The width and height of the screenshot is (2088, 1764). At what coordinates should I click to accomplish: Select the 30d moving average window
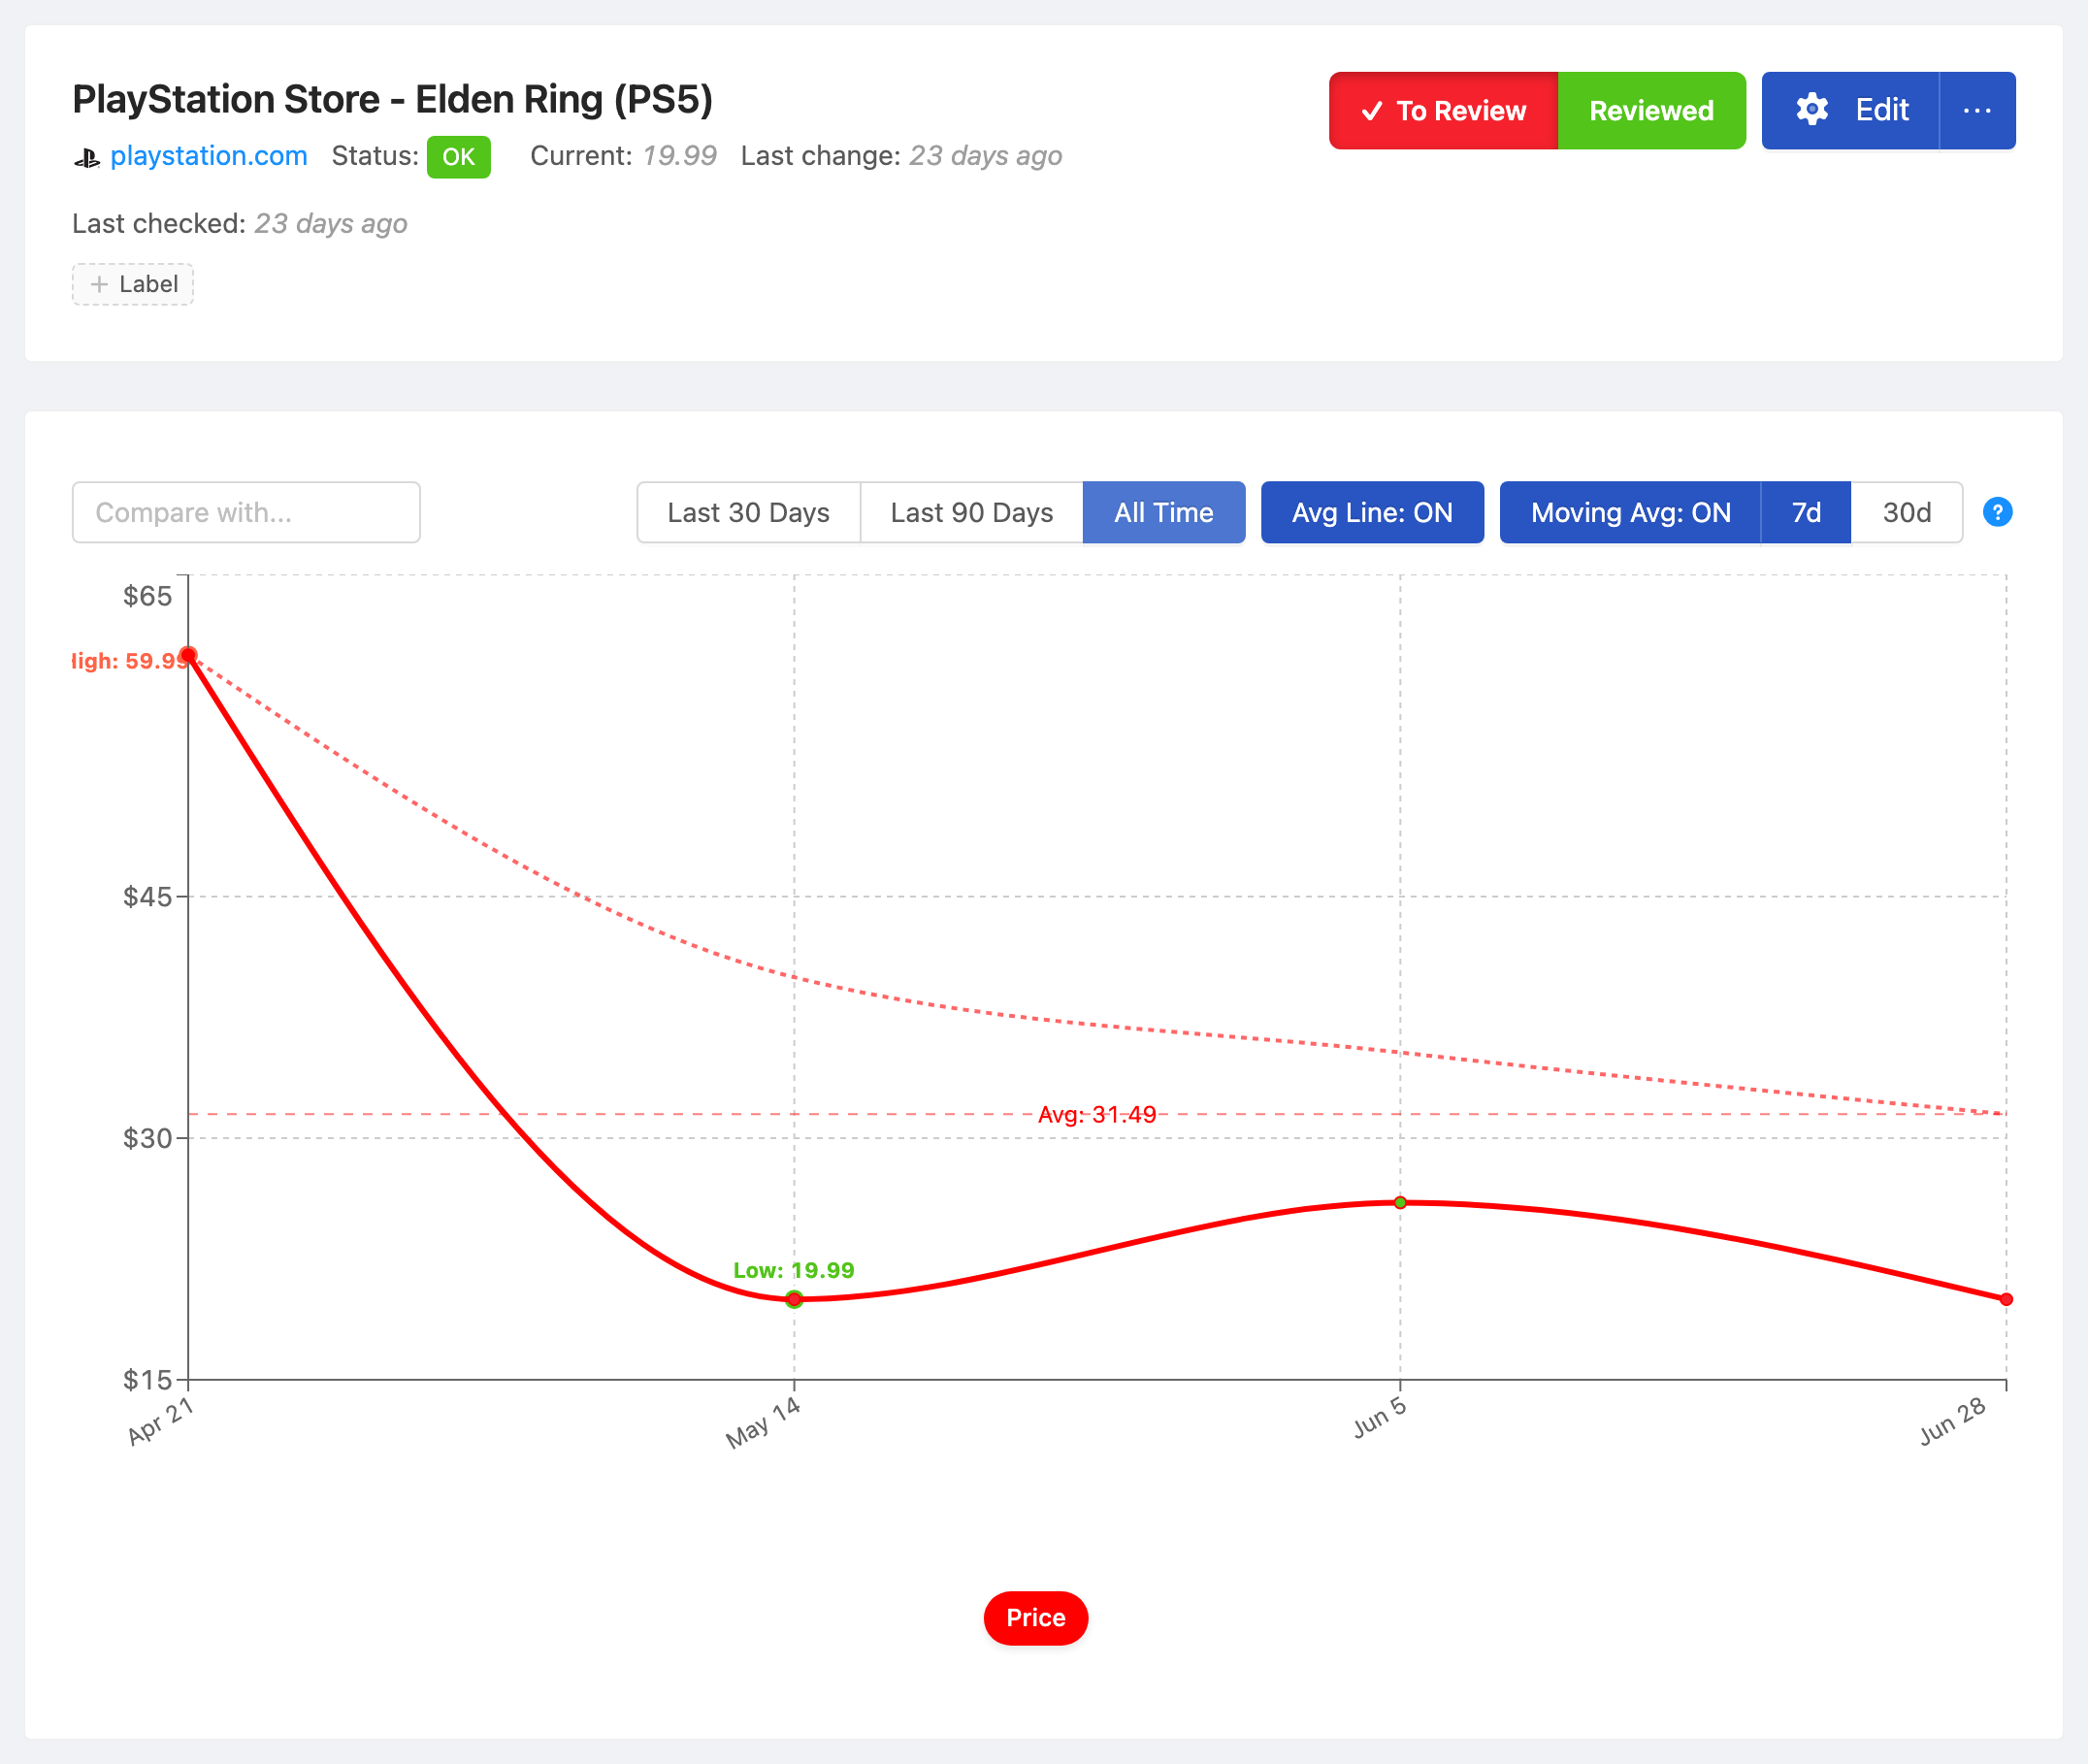pos(1906,512)
